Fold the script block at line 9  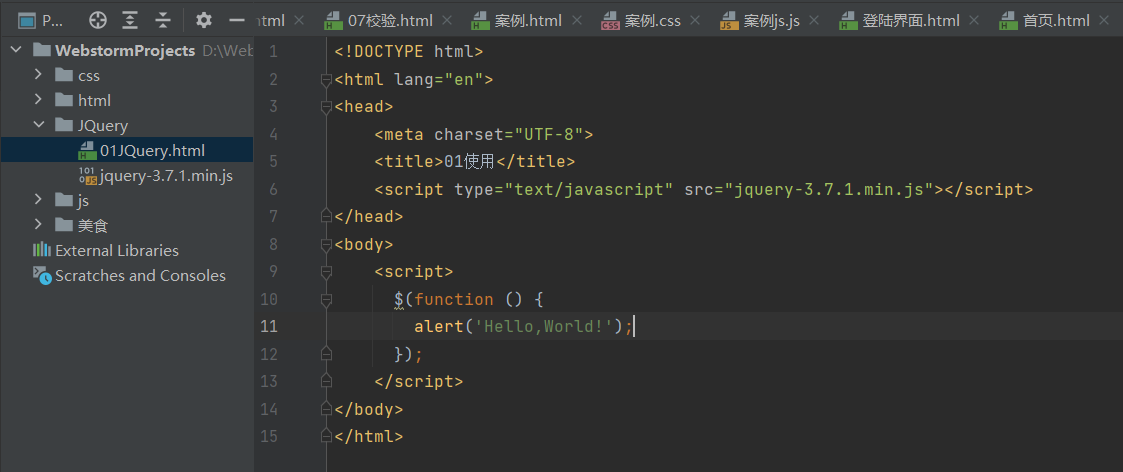click(x=327, y=272)
